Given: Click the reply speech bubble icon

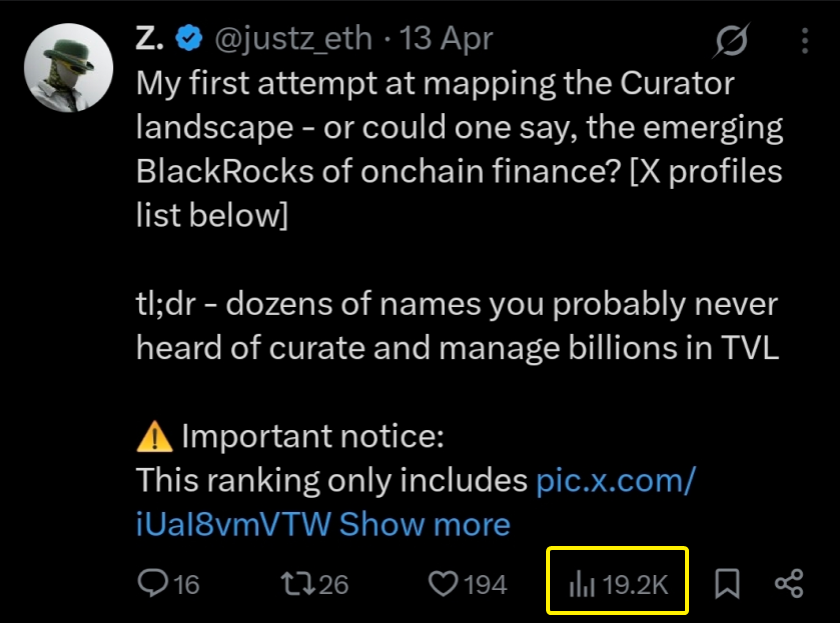Looking at the screenshot, I should click(153, 584).
